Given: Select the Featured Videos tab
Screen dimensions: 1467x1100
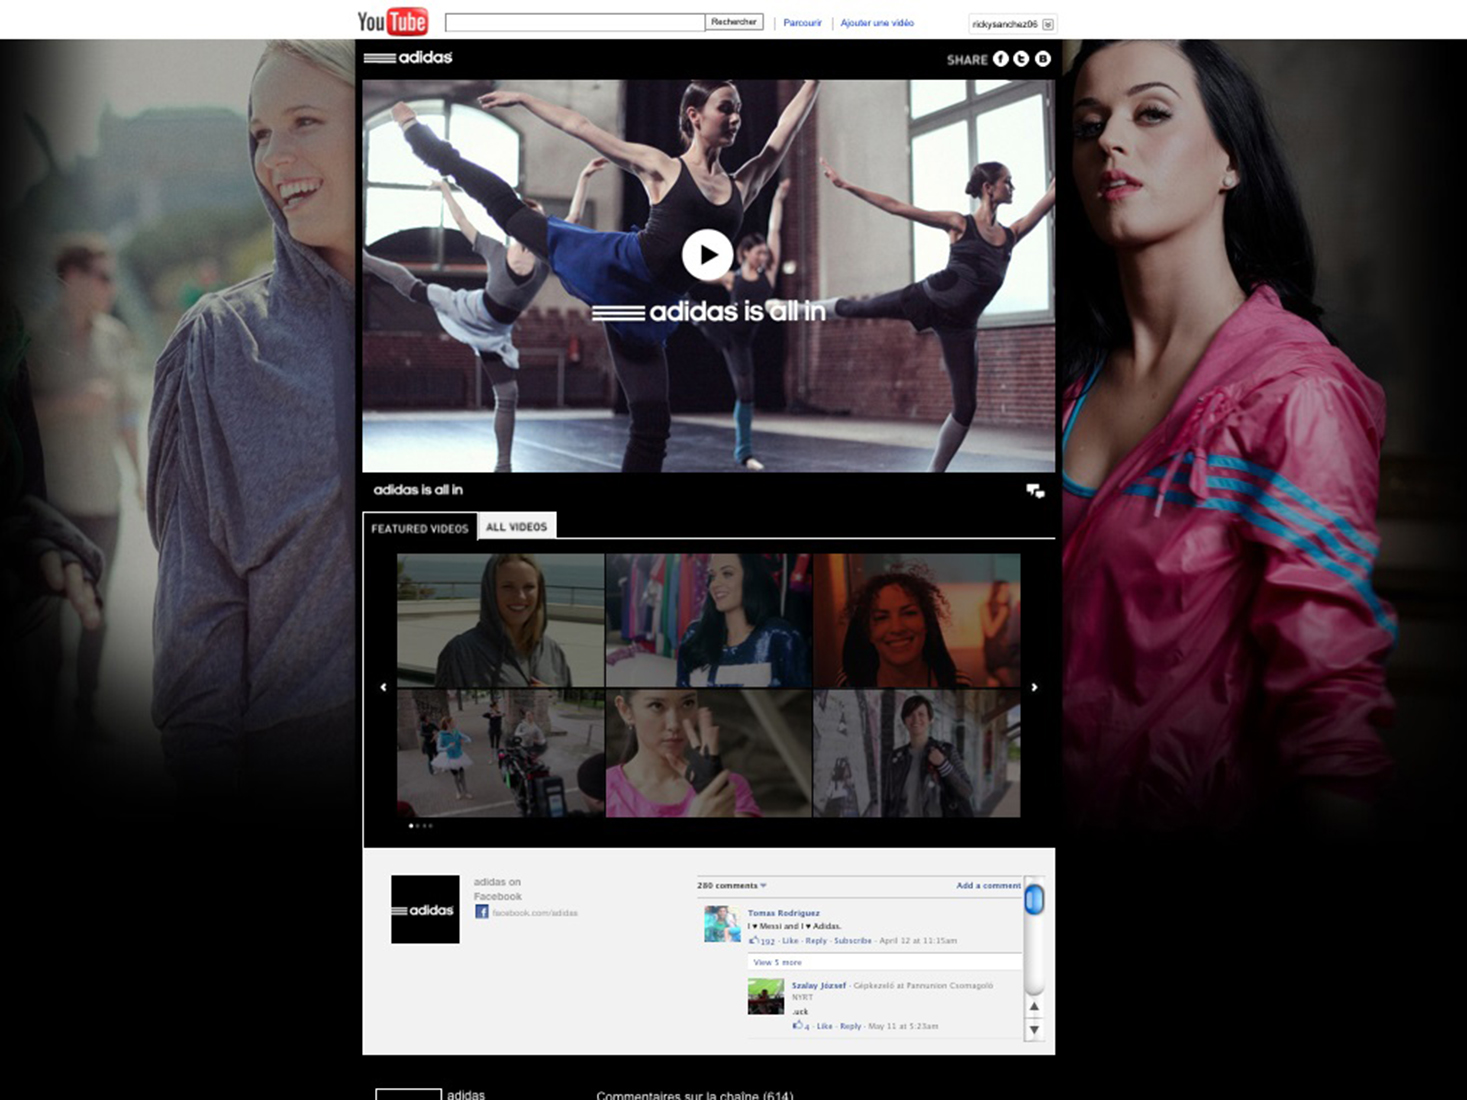Looking at the screenshot, I should (419, 528).
